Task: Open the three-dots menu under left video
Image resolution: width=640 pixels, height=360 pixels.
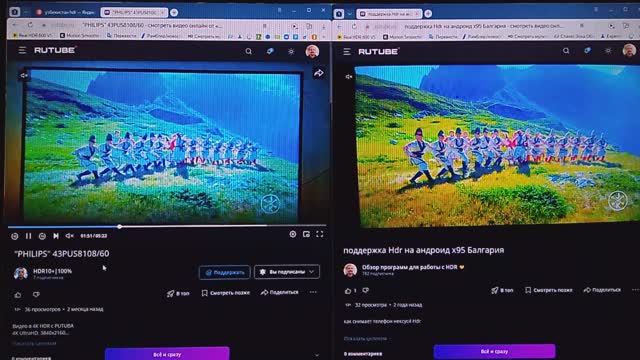Action: point(313,292)
